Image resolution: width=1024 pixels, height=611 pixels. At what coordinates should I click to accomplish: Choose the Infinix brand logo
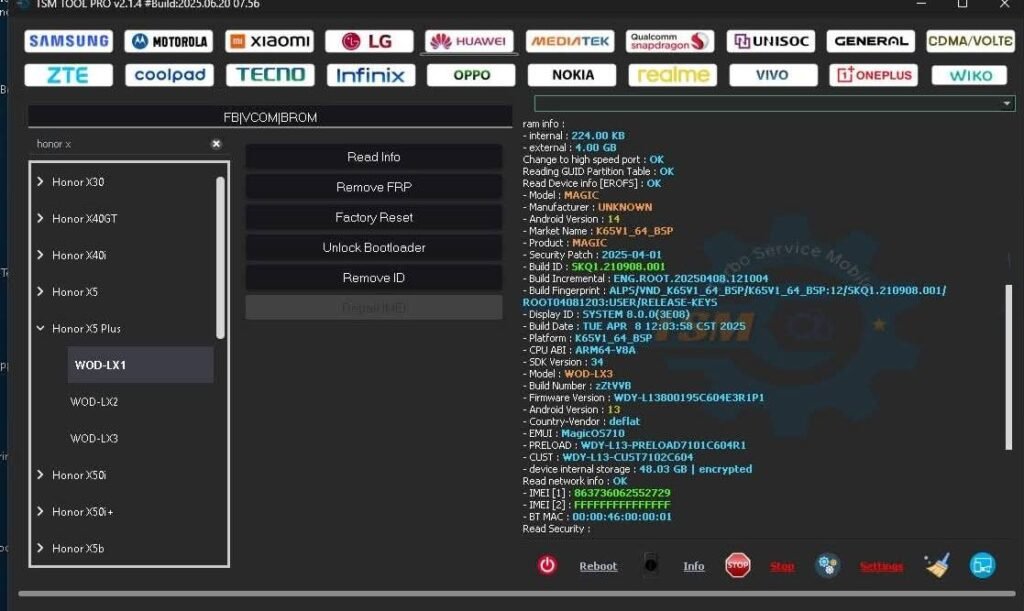tap(371, 75)
